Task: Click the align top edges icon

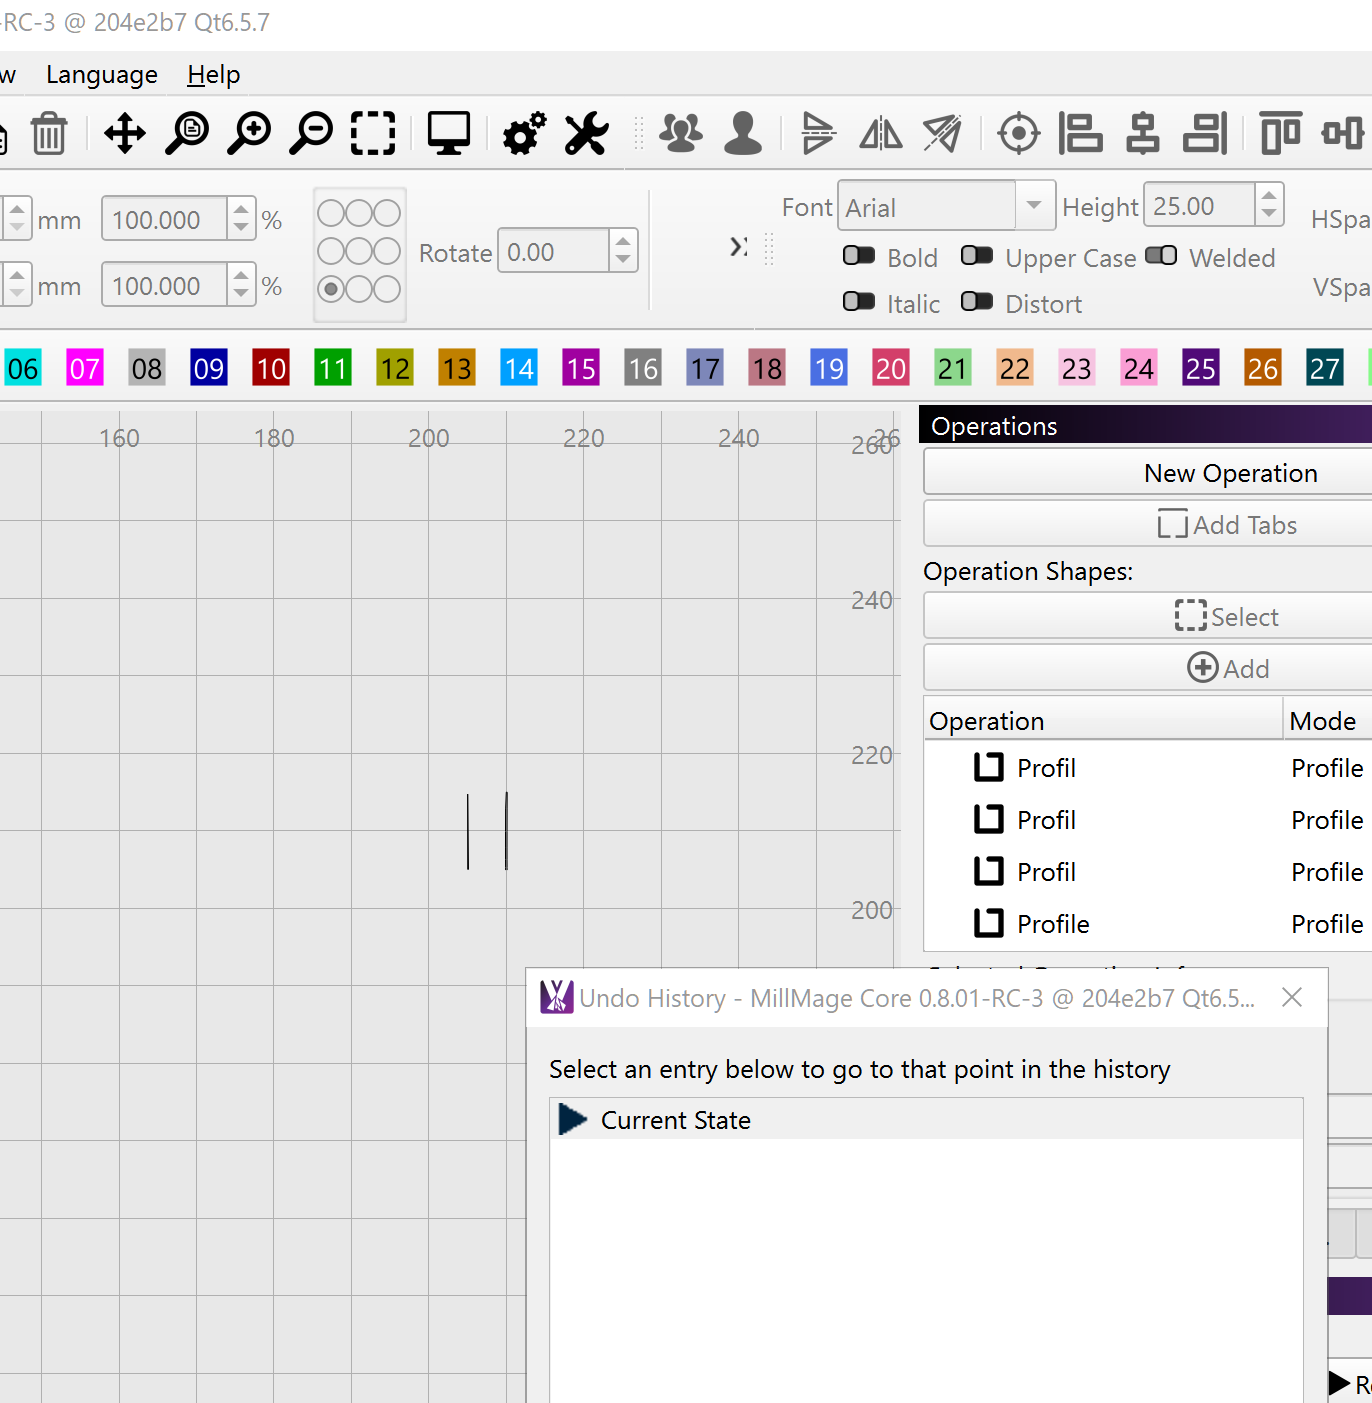Action: (1281, 133)
